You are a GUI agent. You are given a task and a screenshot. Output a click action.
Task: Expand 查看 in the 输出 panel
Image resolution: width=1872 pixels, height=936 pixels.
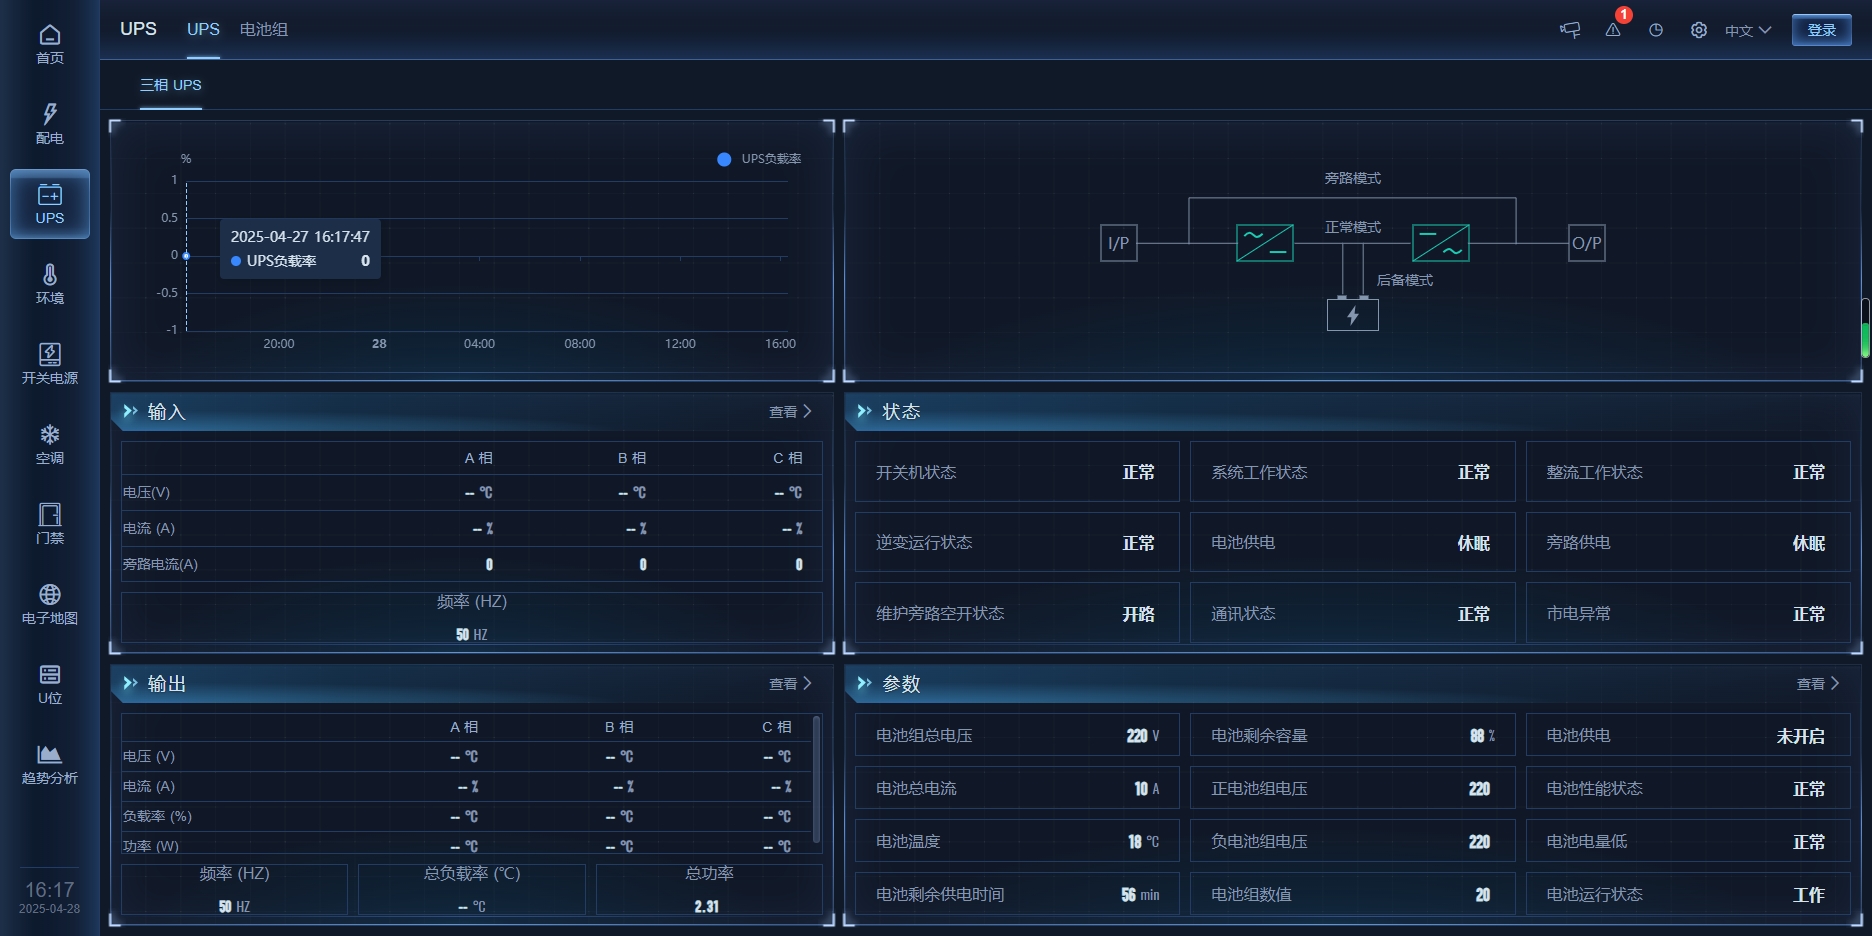790,684
